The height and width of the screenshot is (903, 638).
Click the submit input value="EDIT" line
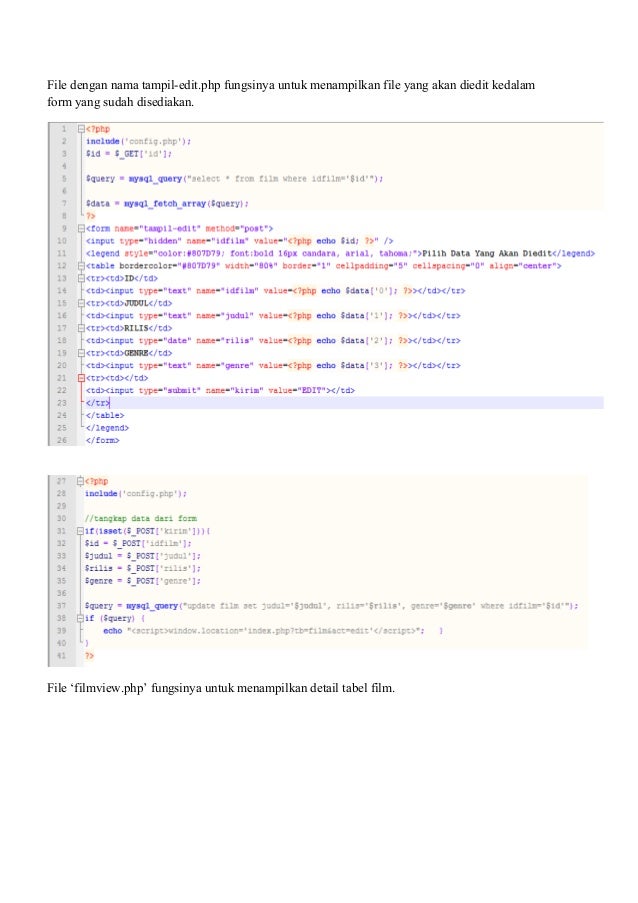pyautogui.click(x=220, y=390)
